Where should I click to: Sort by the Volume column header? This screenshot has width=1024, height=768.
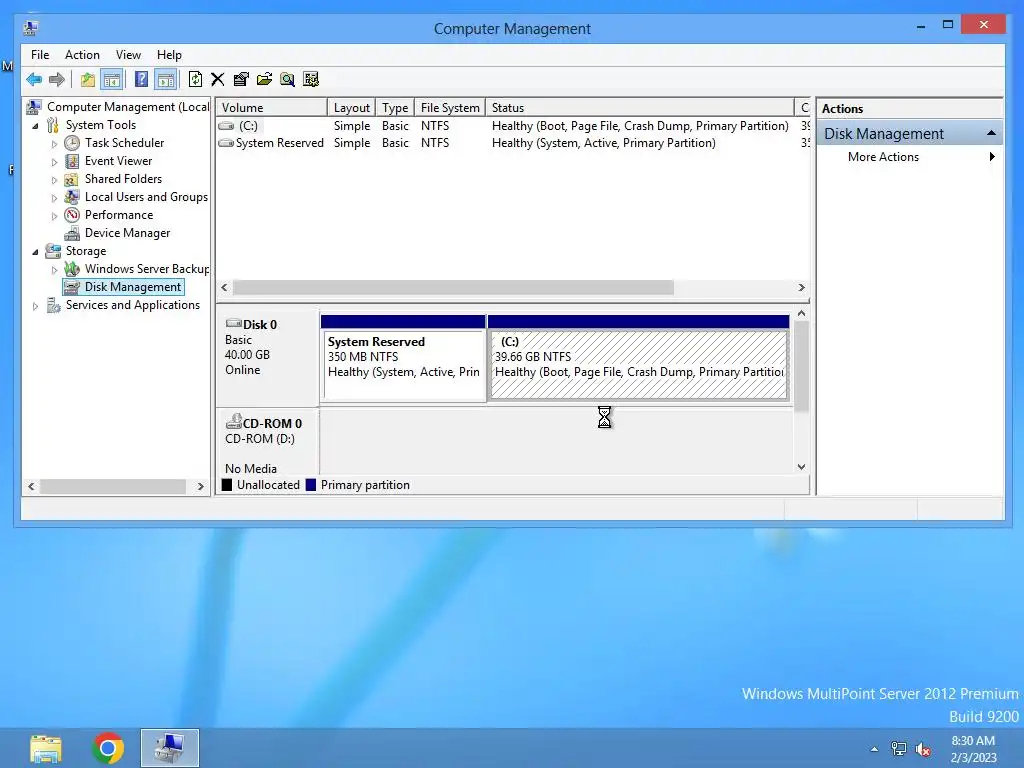272,108
